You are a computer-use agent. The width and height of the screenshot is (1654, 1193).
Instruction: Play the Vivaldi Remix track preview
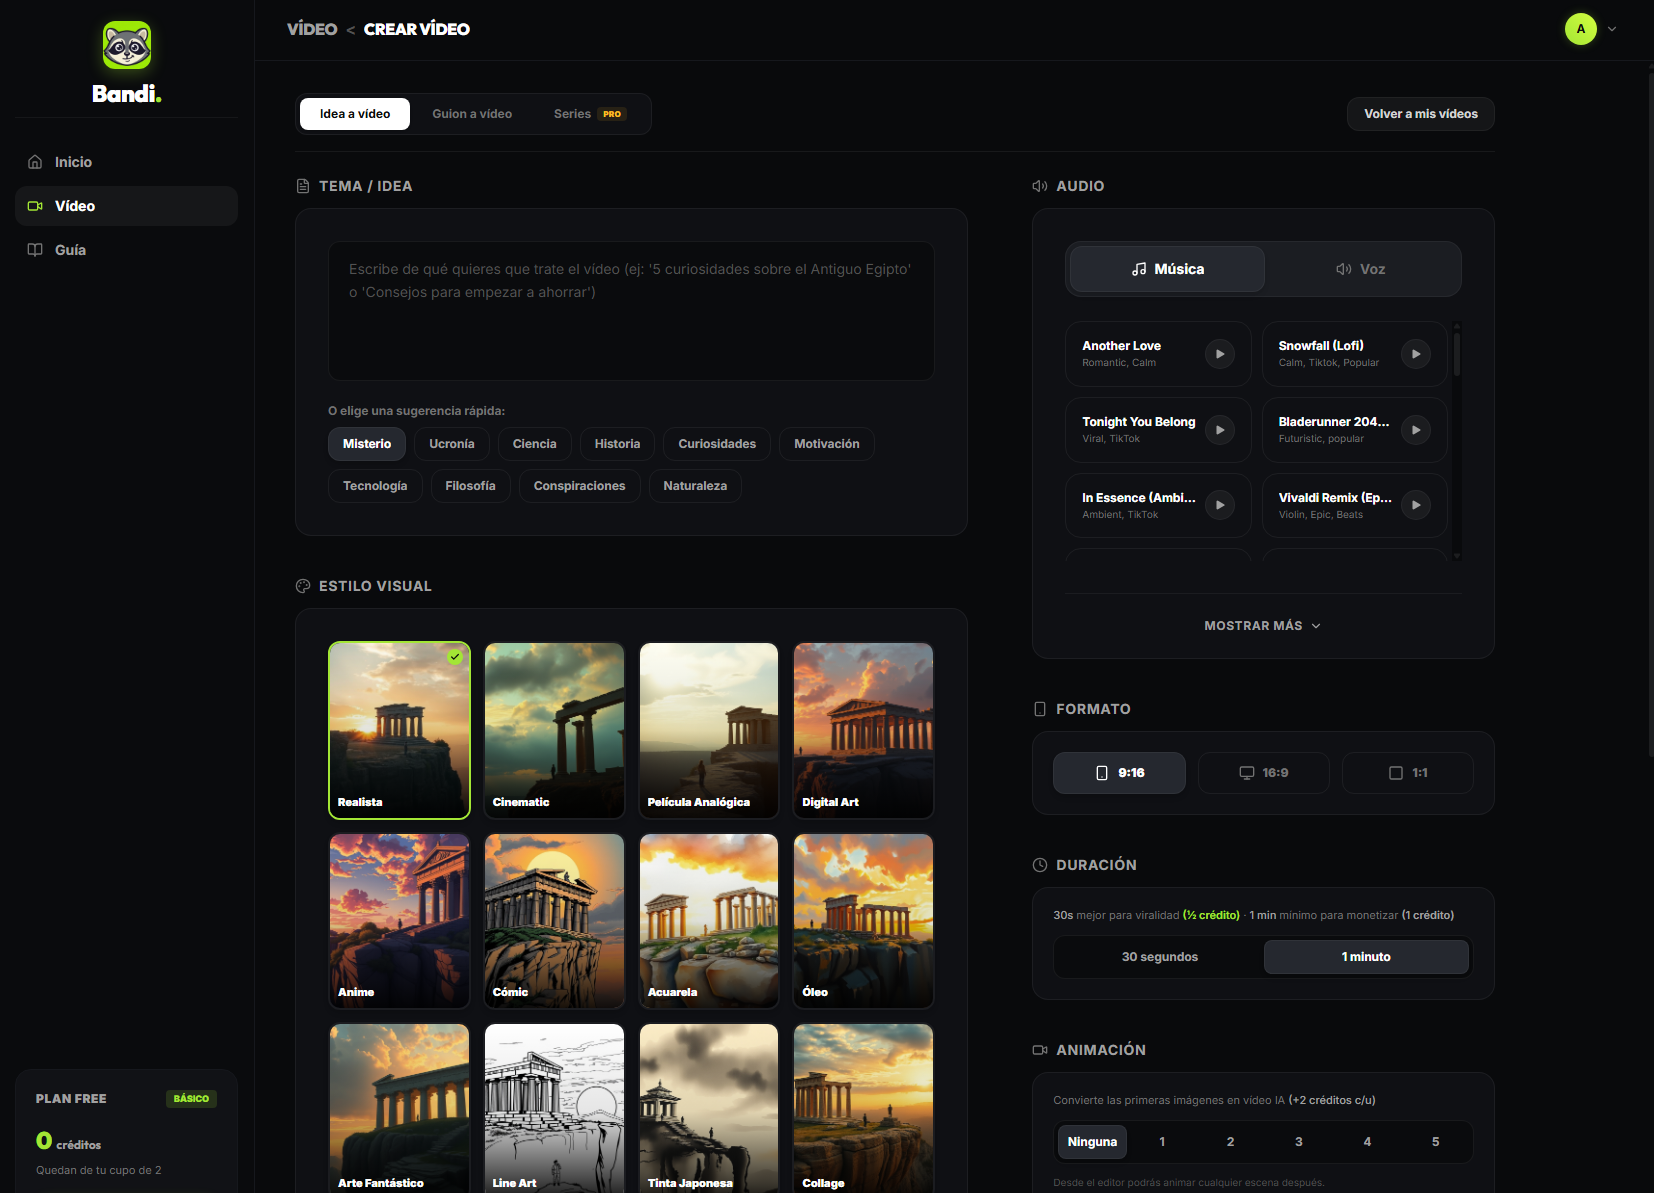pyautogui.click(x=1416, y=505)
